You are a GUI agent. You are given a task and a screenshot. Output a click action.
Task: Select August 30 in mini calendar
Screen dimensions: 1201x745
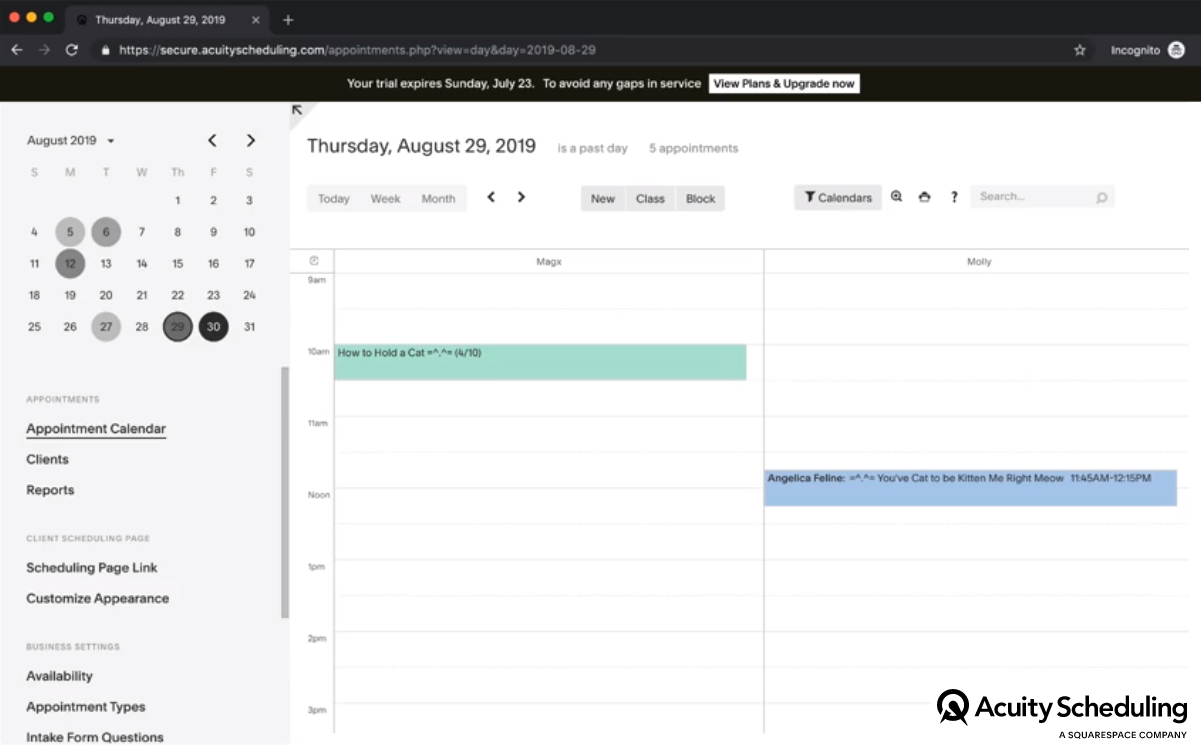(213, 327)
